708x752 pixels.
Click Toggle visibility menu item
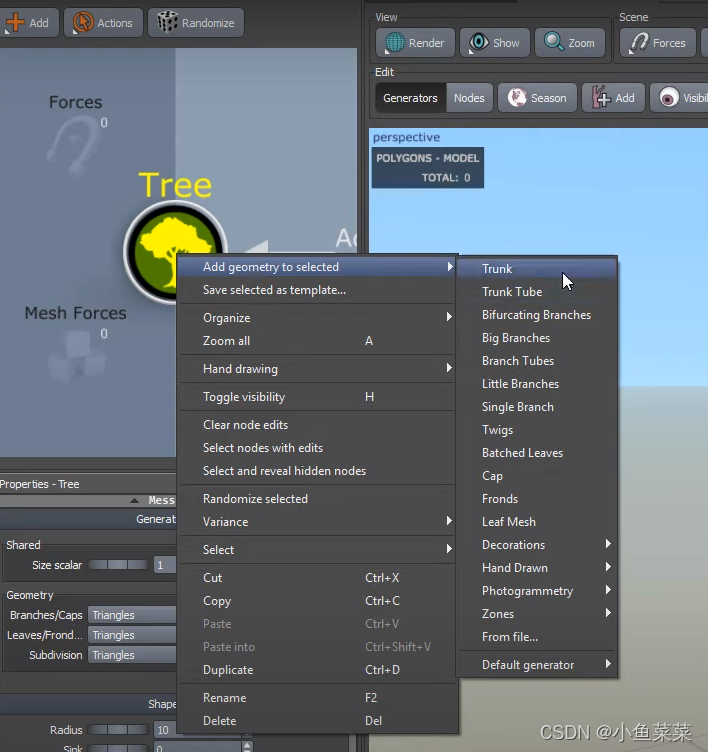tap(317, 397)
